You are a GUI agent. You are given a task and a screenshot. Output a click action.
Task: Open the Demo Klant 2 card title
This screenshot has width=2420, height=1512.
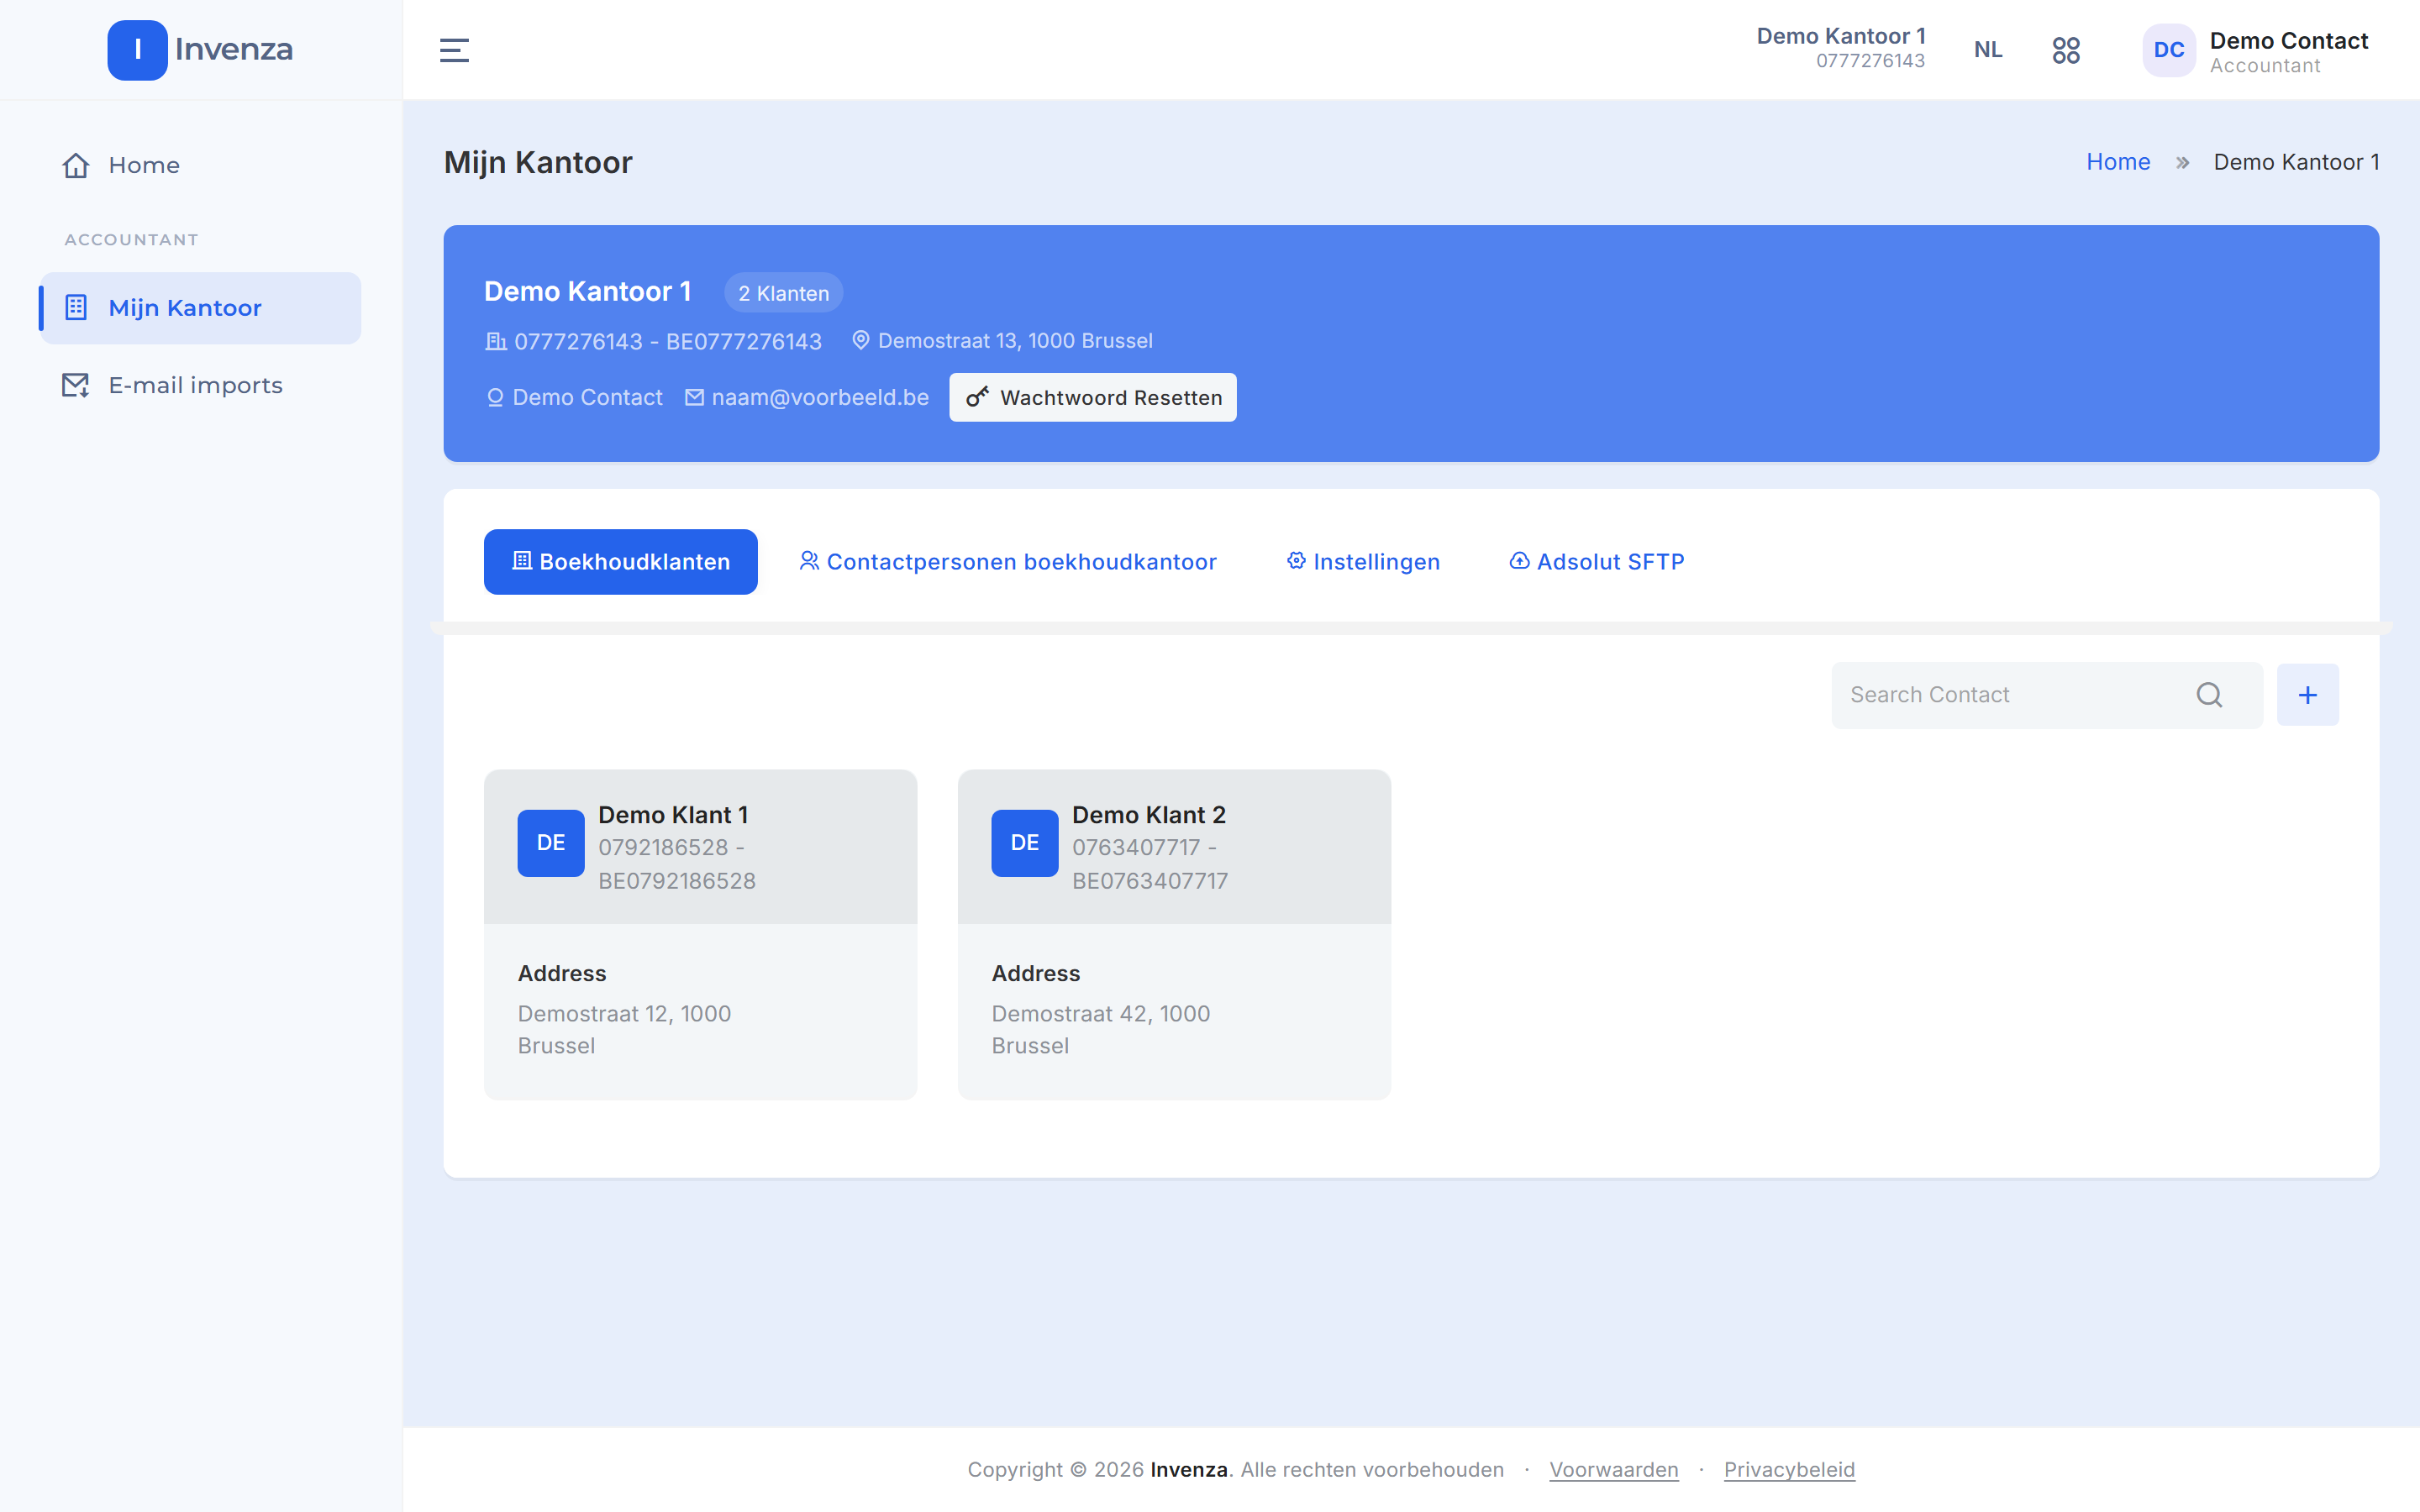click(x=1149, y=815)
